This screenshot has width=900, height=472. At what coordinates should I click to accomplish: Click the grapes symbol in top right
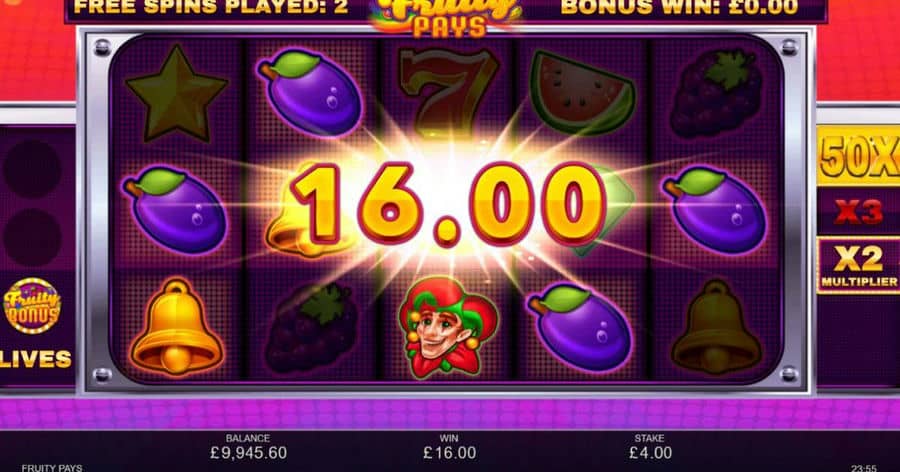click(x=716, y=94)
